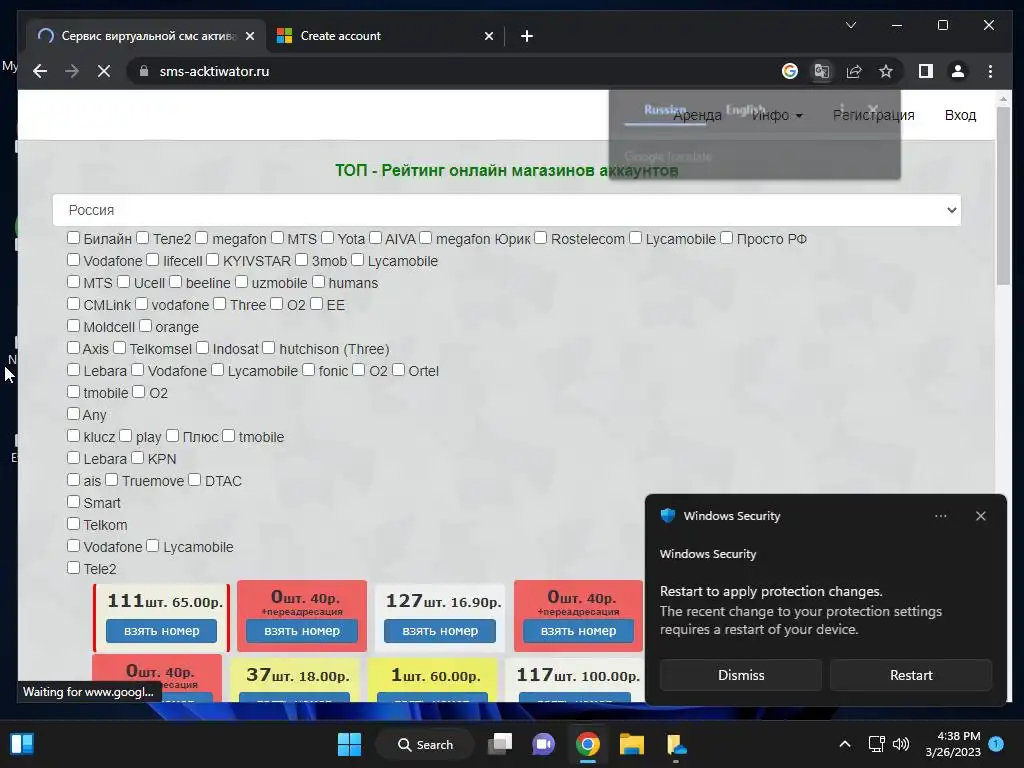Close the Сервис виртуальной смс tab
1024x768 pixels.
click(x=249, y=36)
